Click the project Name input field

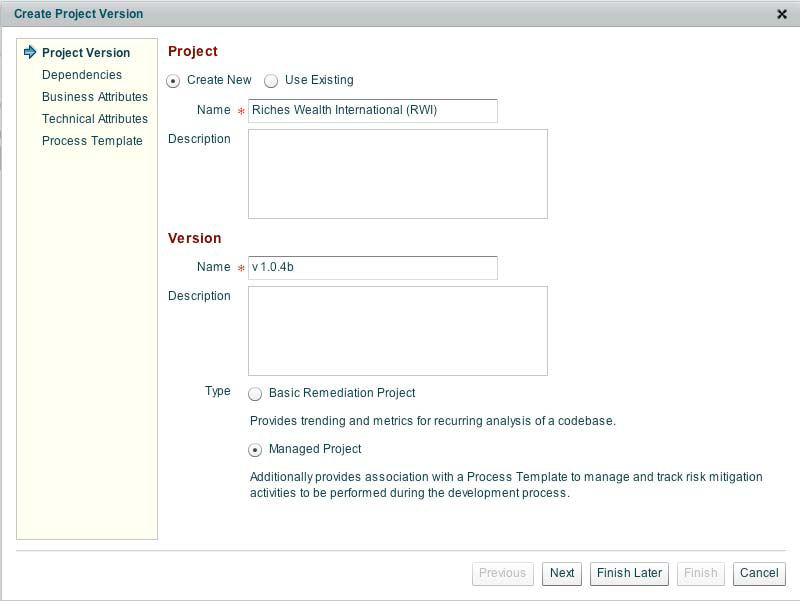click(372, 110)
